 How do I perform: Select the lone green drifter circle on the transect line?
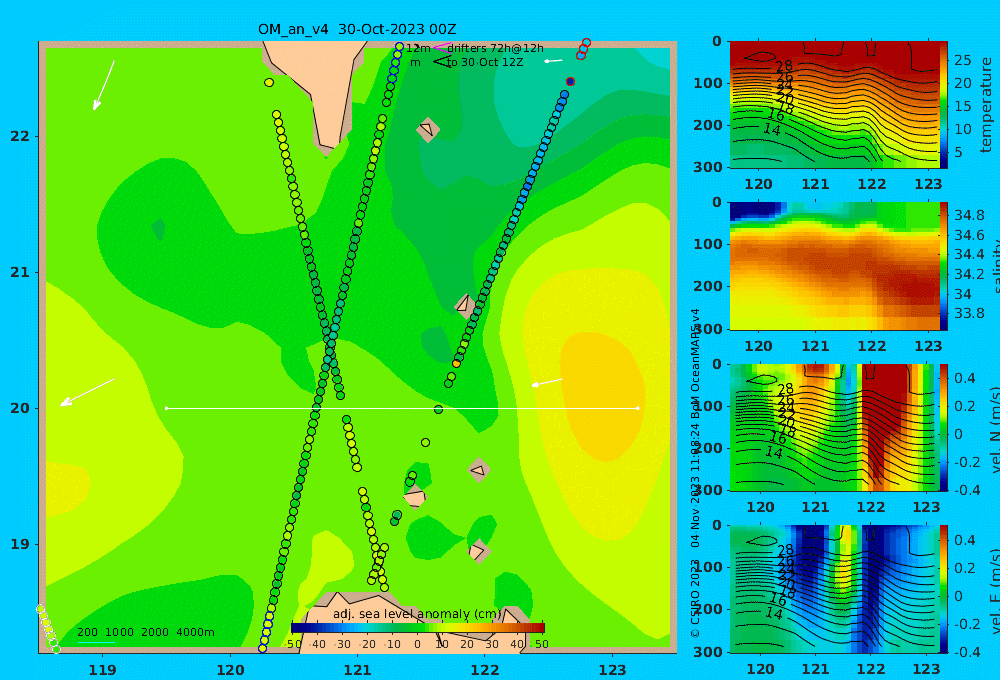click(x=438, y=410)
